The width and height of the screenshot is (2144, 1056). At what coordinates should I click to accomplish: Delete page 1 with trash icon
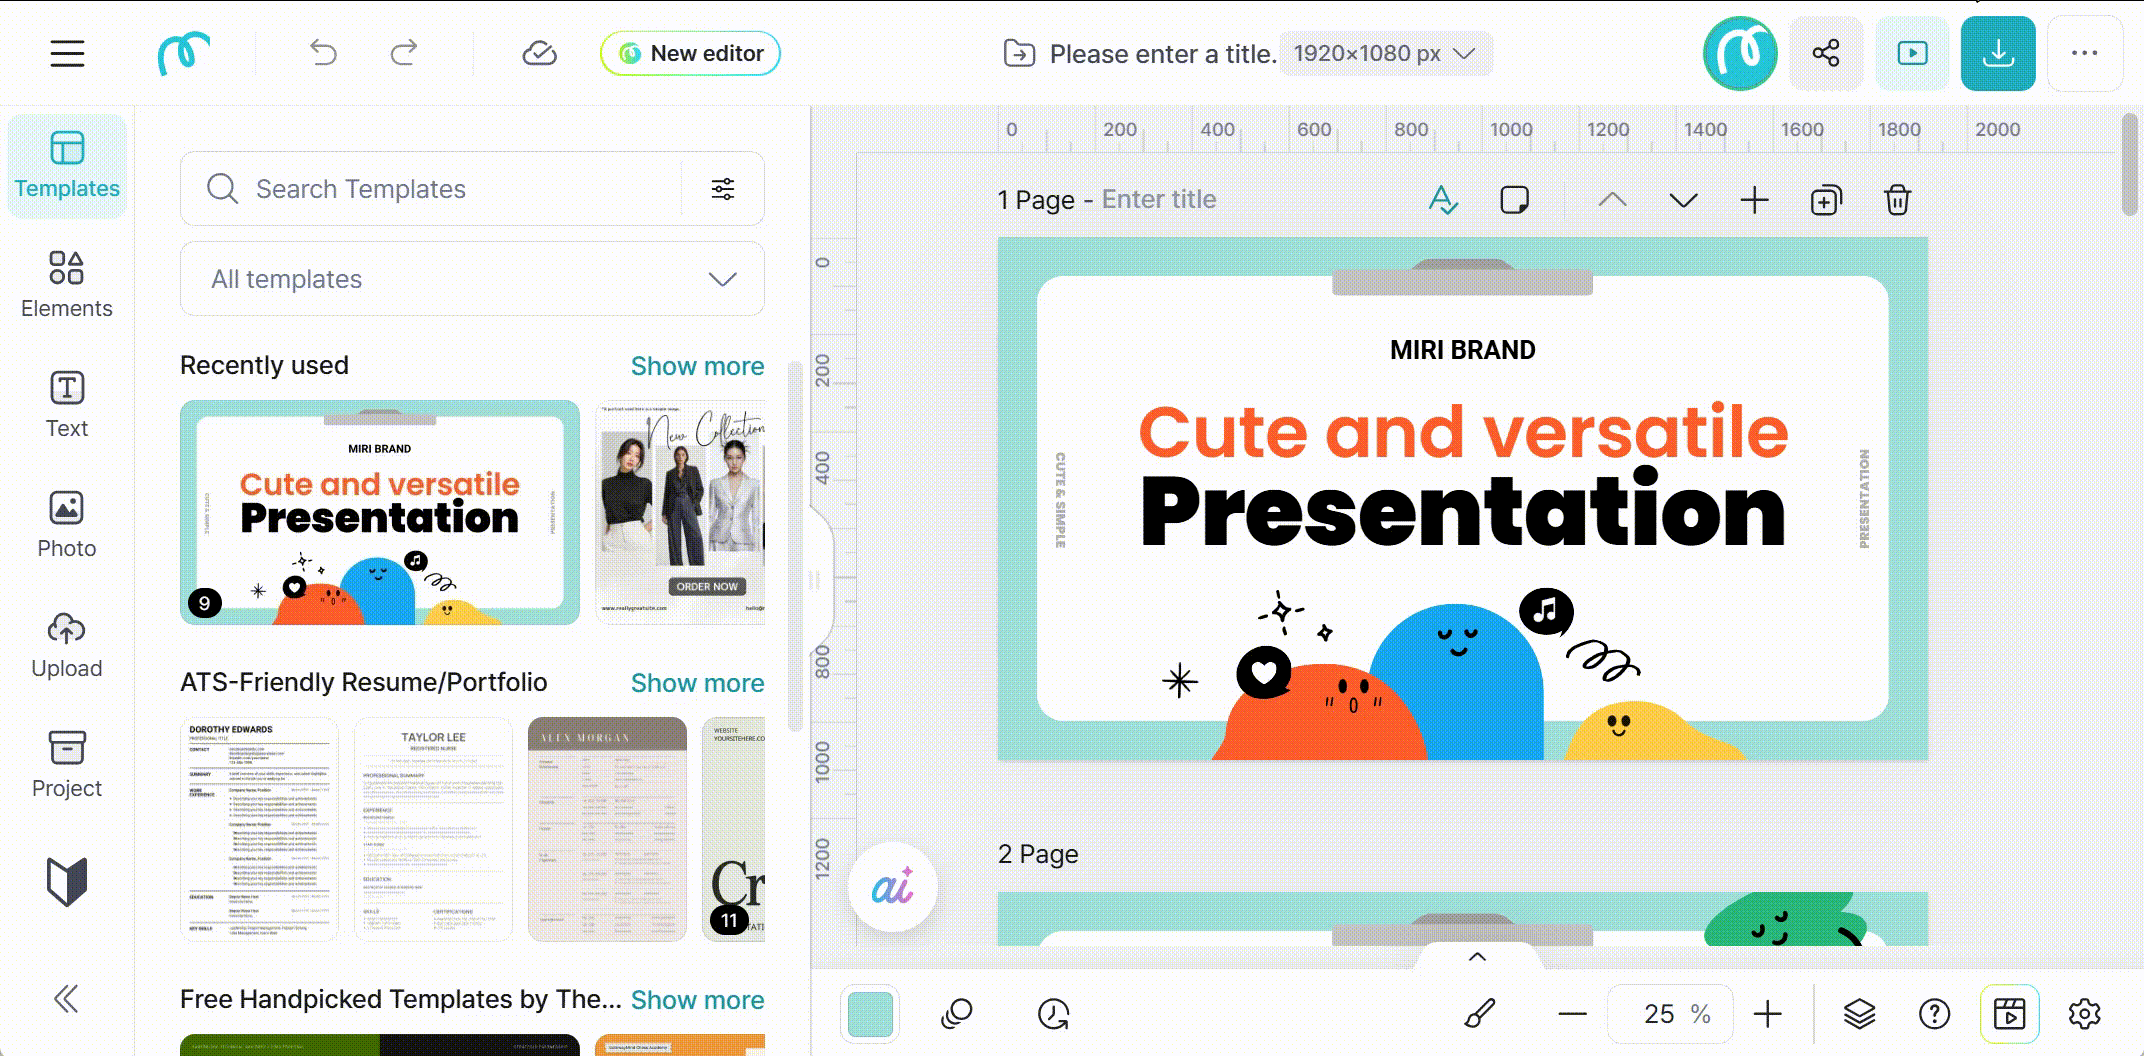click(x=1897, y=200)
